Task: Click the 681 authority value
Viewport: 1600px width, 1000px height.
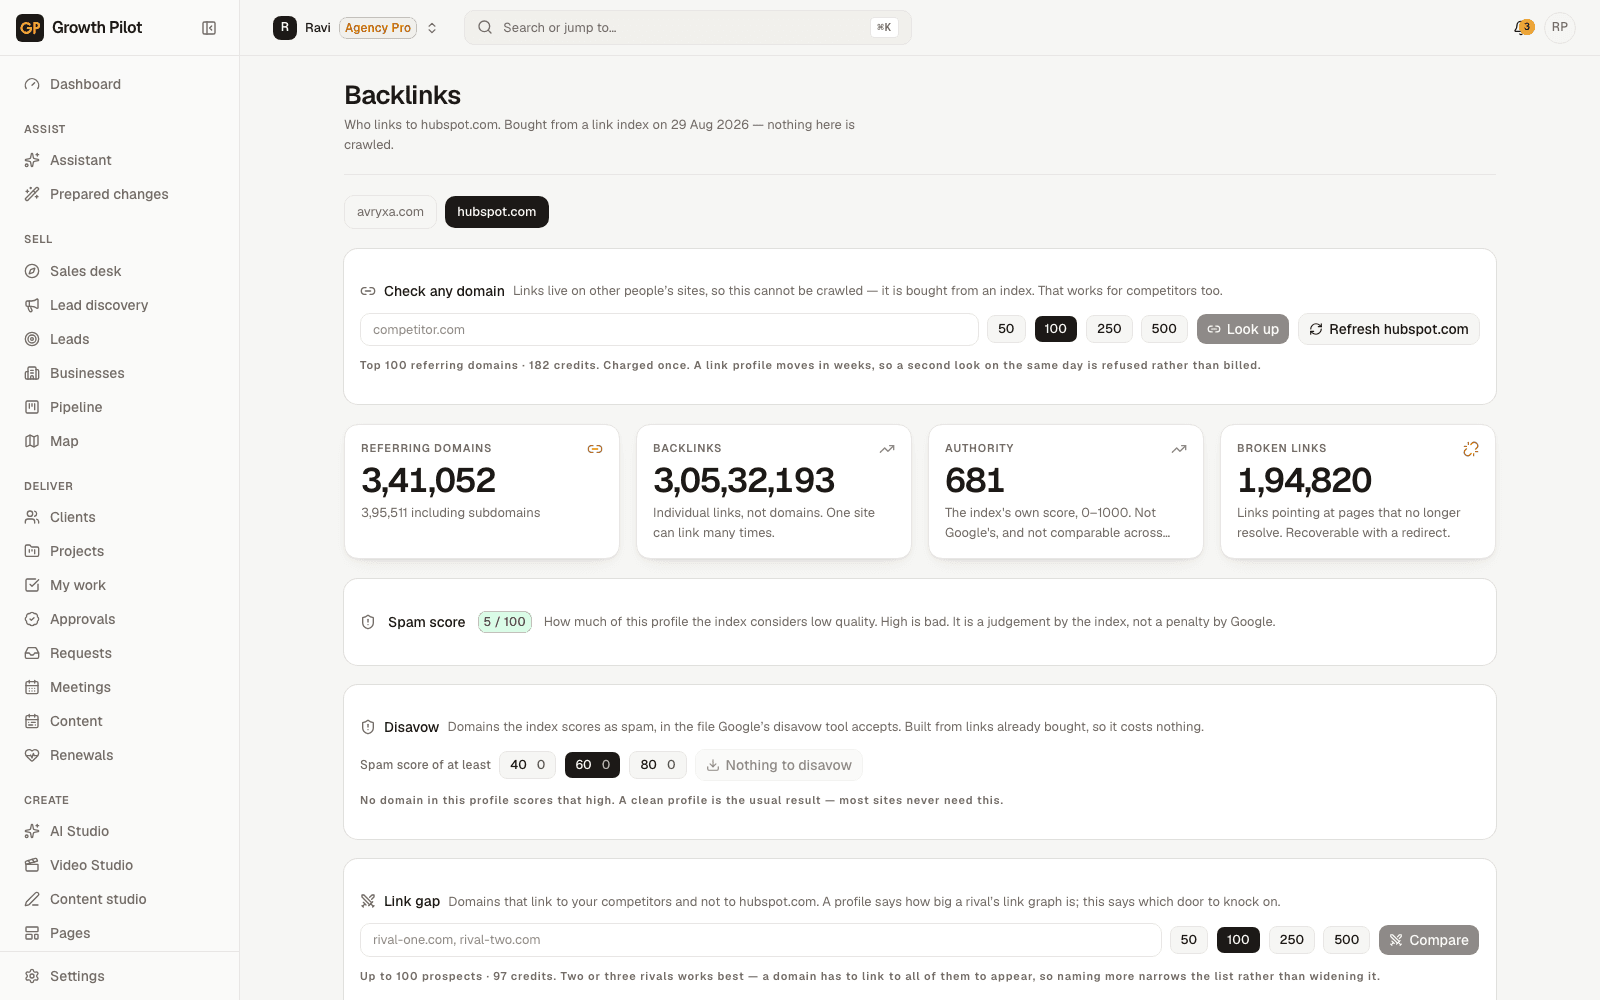Action: tap(974, 481)
